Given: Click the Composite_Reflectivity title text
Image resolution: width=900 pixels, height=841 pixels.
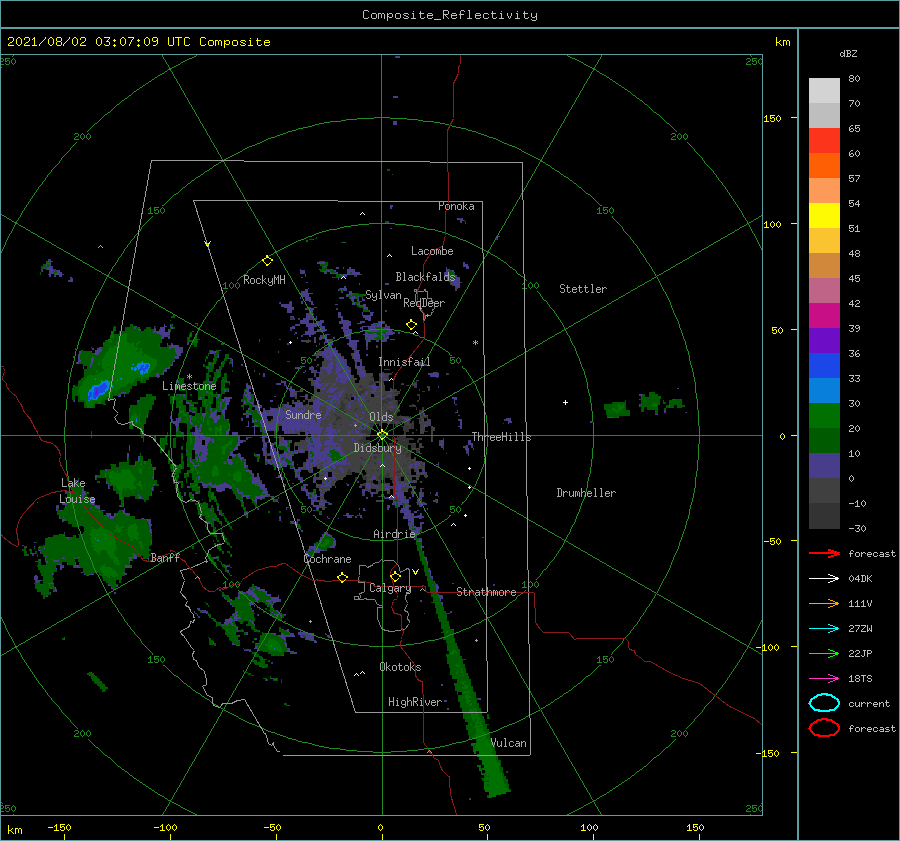Looking at the screenshot, I should pyautogui.click(x=450, y=15).
